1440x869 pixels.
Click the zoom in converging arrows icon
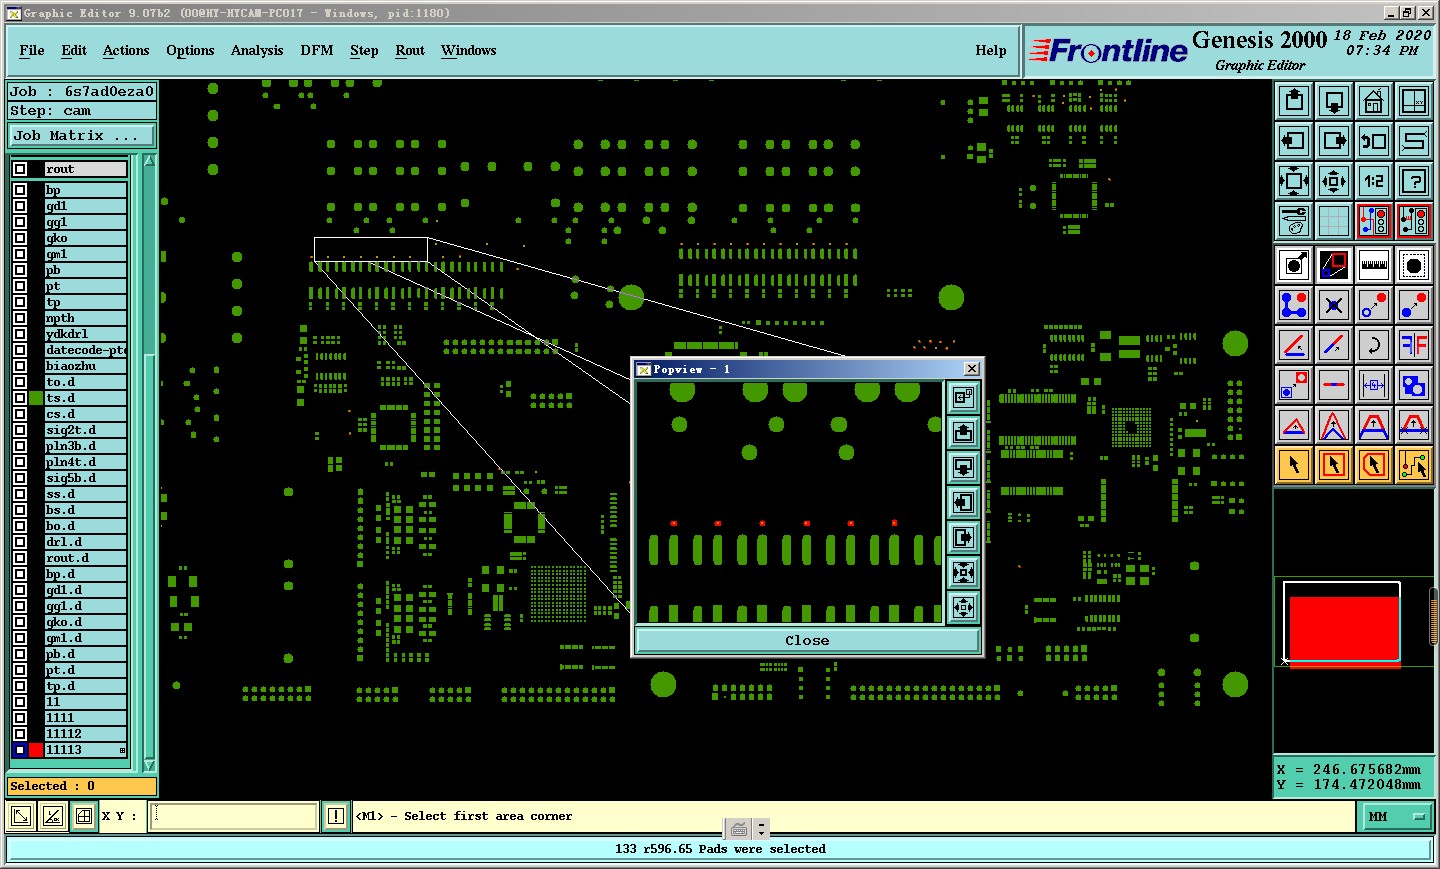tap(1294, 181)
